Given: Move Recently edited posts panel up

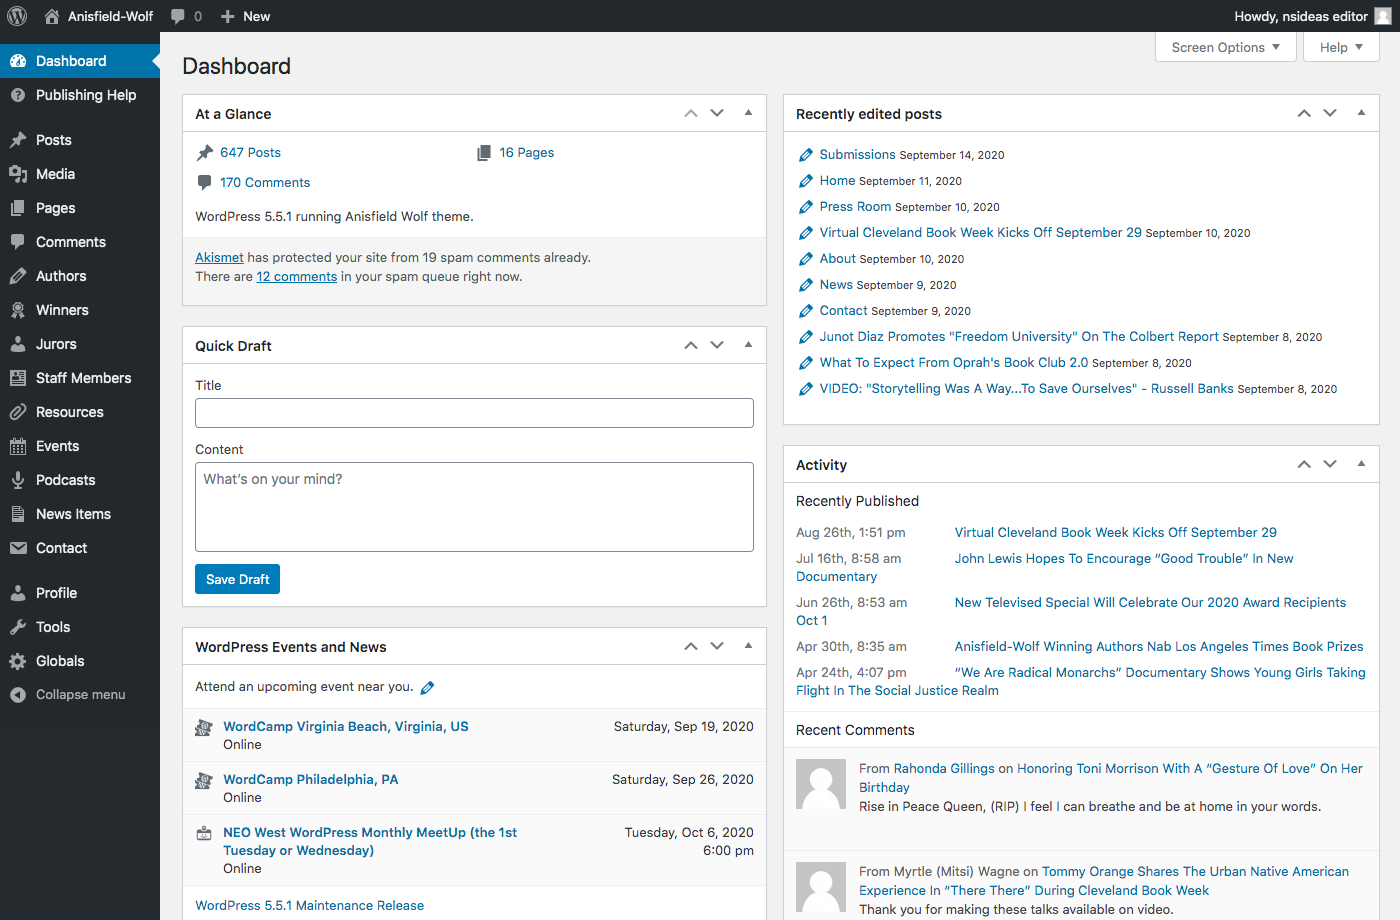Looking at the screenshot, I should 1304,113.
